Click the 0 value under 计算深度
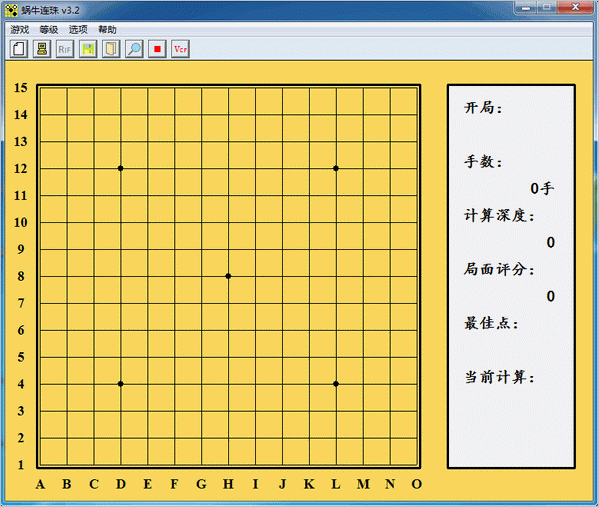The width and height of the screenshot is (599, 507). point(550,242)
